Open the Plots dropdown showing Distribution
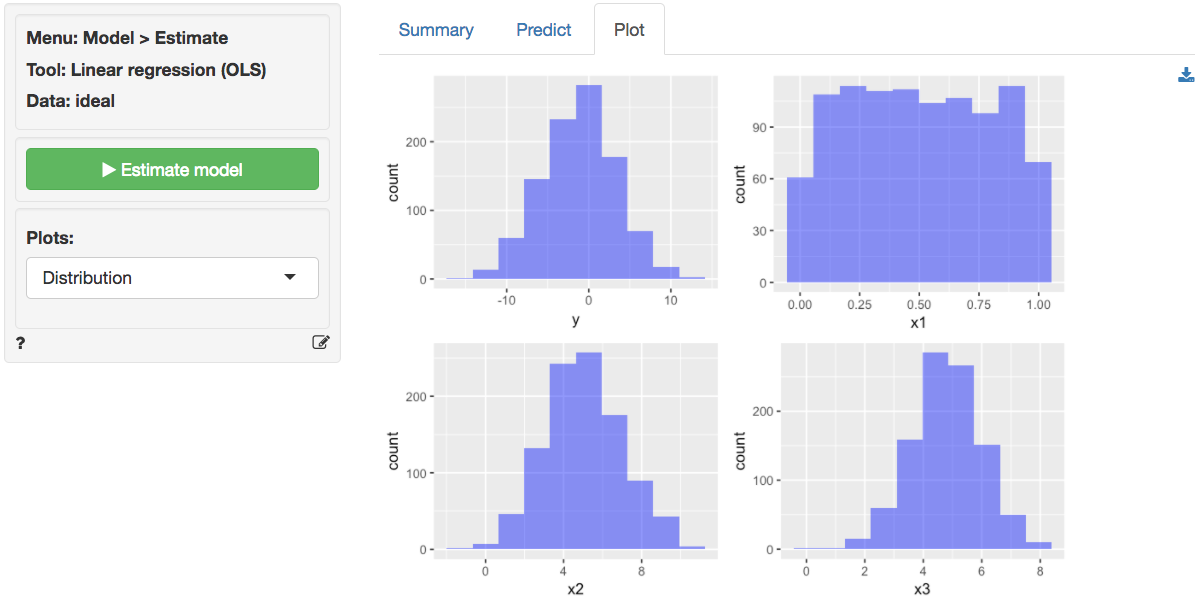1199x604 pixels. click(x=172, y=278)
